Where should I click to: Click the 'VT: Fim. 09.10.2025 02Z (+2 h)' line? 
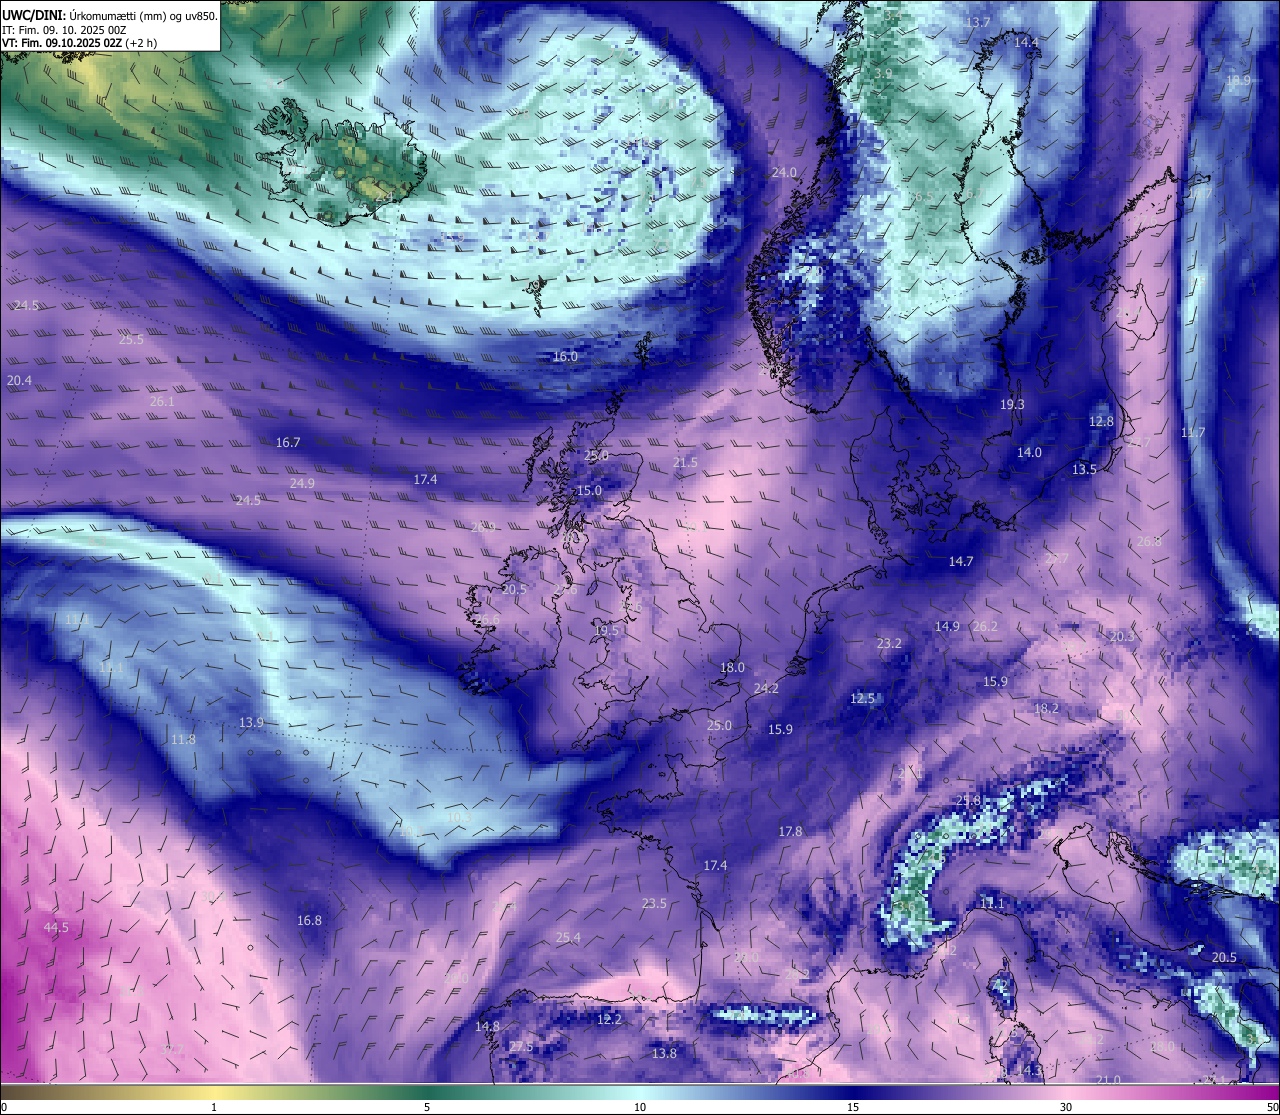pyautogui.click(x=79, y=43)
